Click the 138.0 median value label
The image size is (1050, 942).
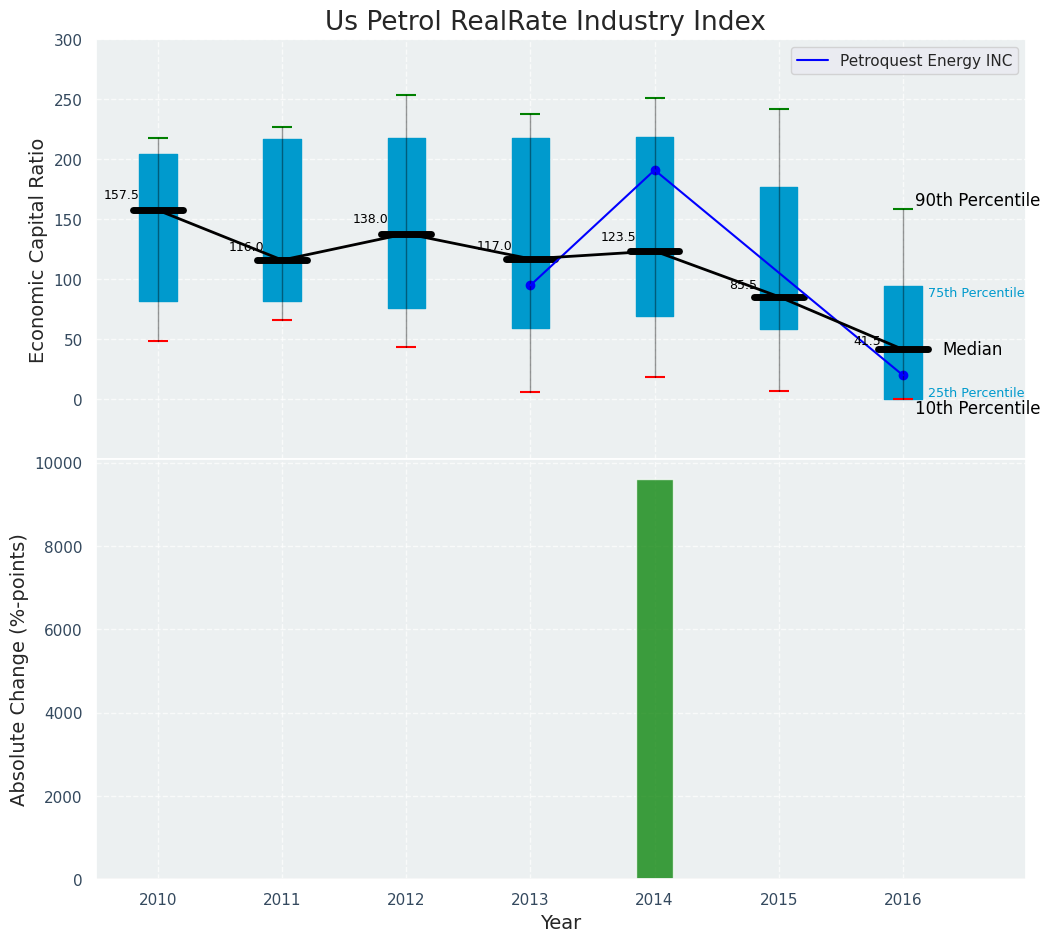click(370, 219)
